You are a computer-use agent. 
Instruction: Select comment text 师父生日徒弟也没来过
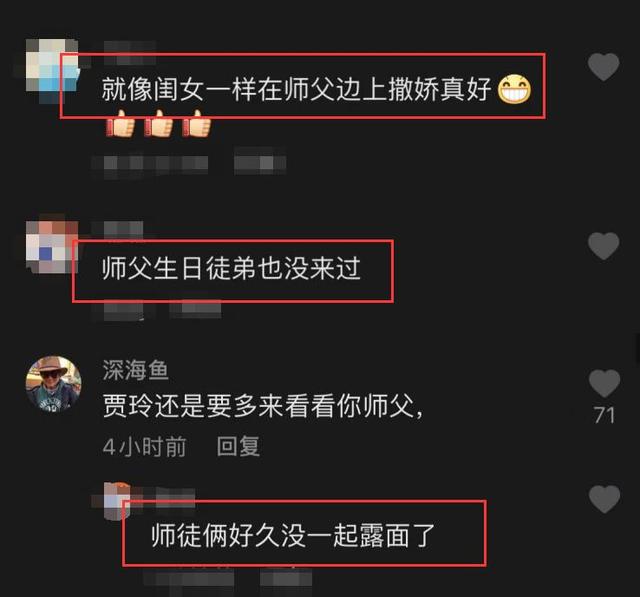pos(231,269)
